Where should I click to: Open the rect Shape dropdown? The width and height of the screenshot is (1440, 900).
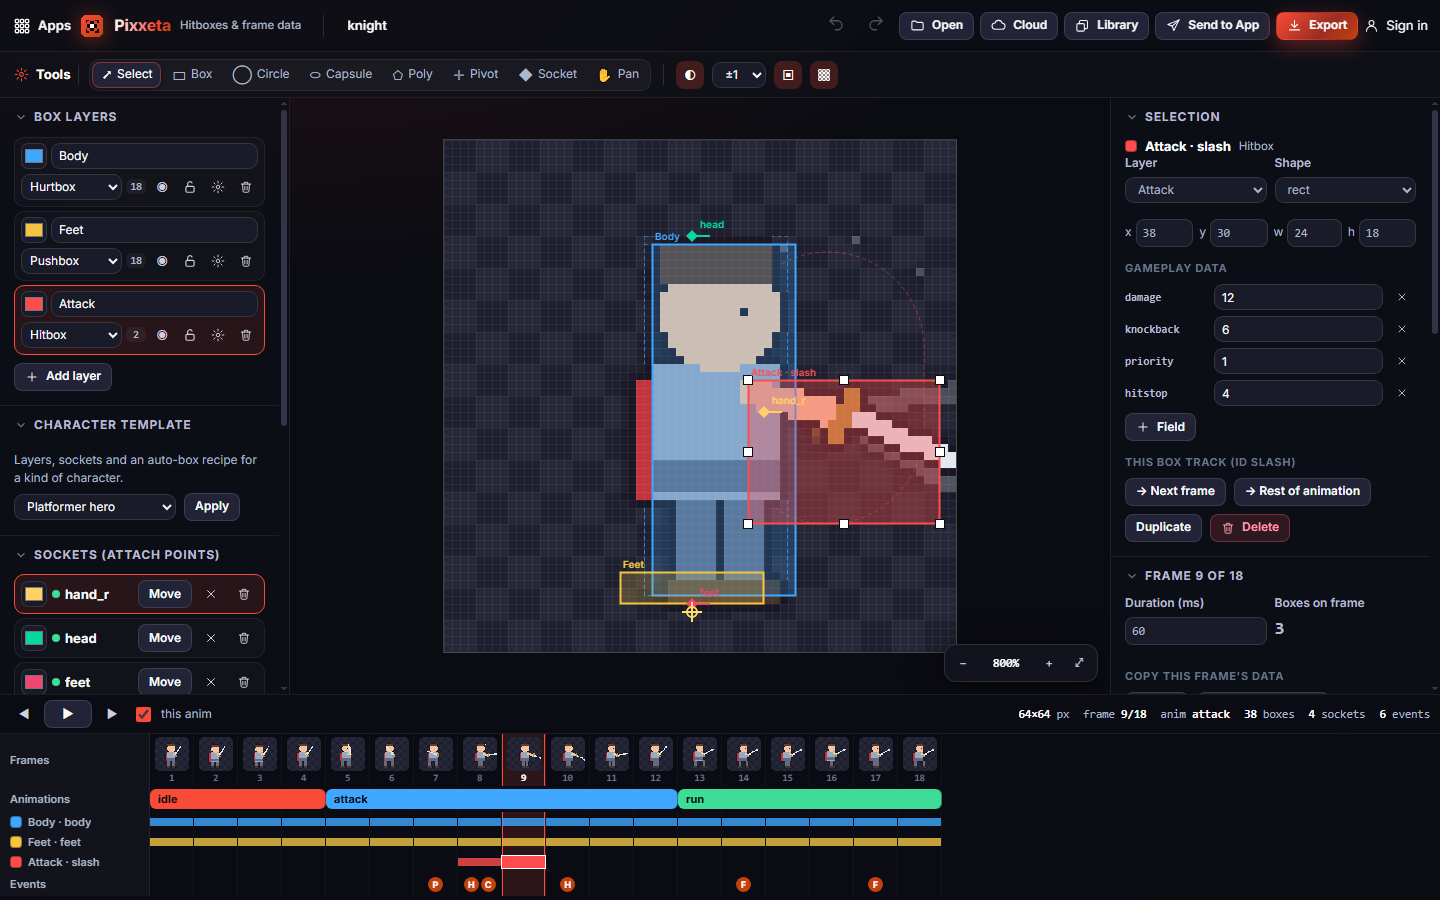[1345, 190]
